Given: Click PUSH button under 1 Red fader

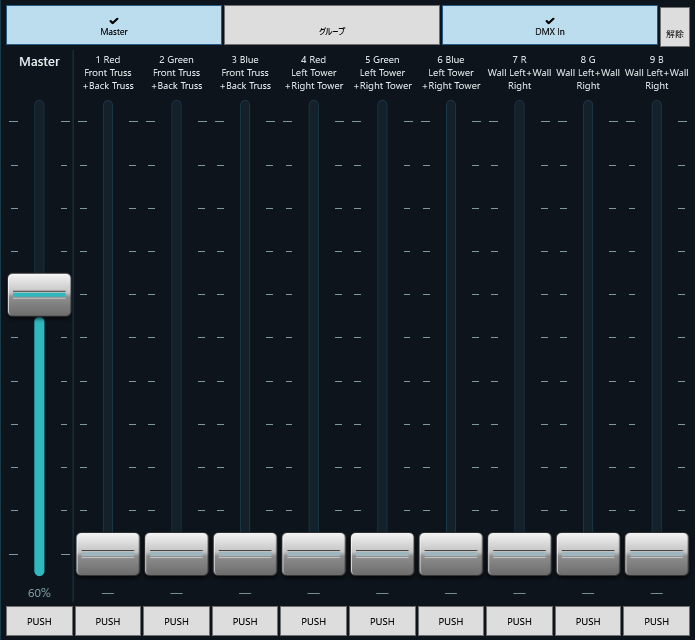Looking at the screenshot, I should point(108,621).
